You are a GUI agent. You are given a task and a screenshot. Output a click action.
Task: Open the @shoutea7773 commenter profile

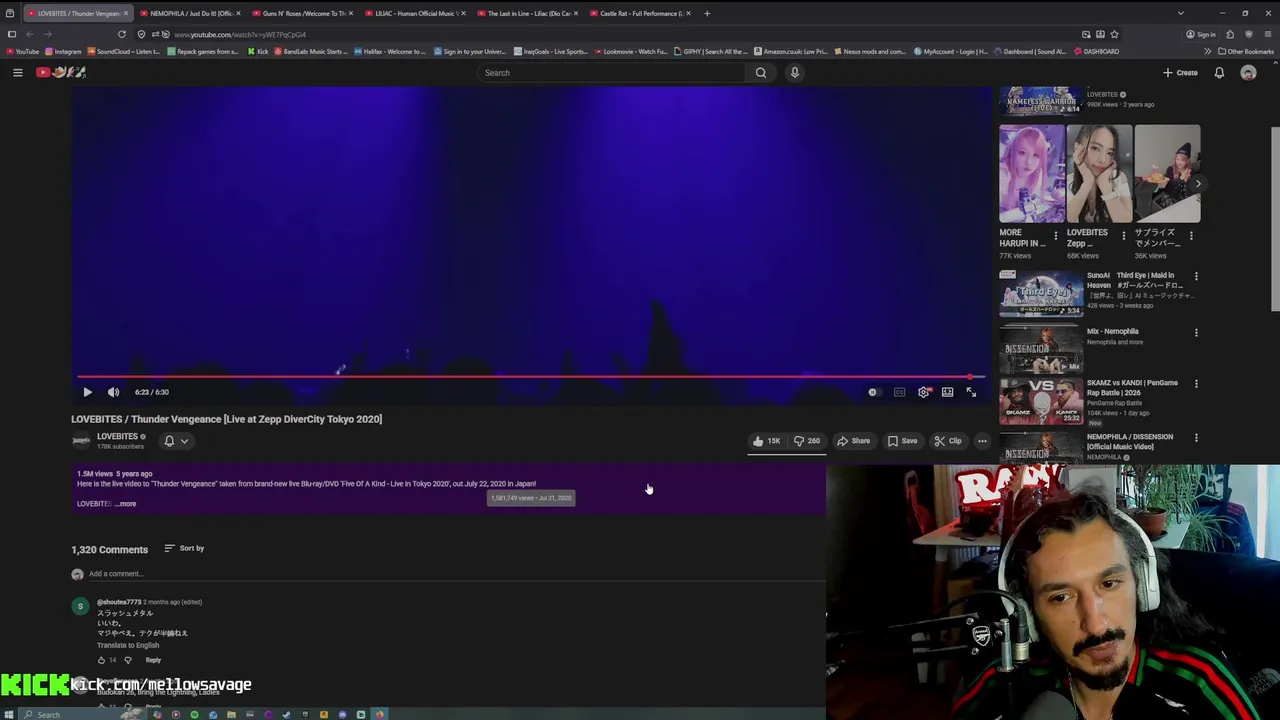(x=119, y=602)
